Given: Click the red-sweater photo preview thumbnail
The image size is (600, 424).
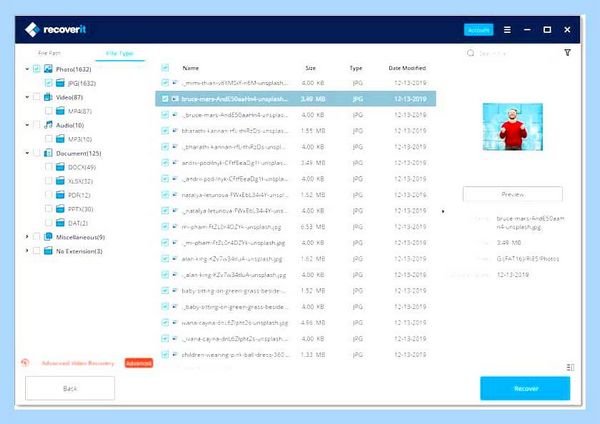Looking at the screenshot, I should click(512, 126).
